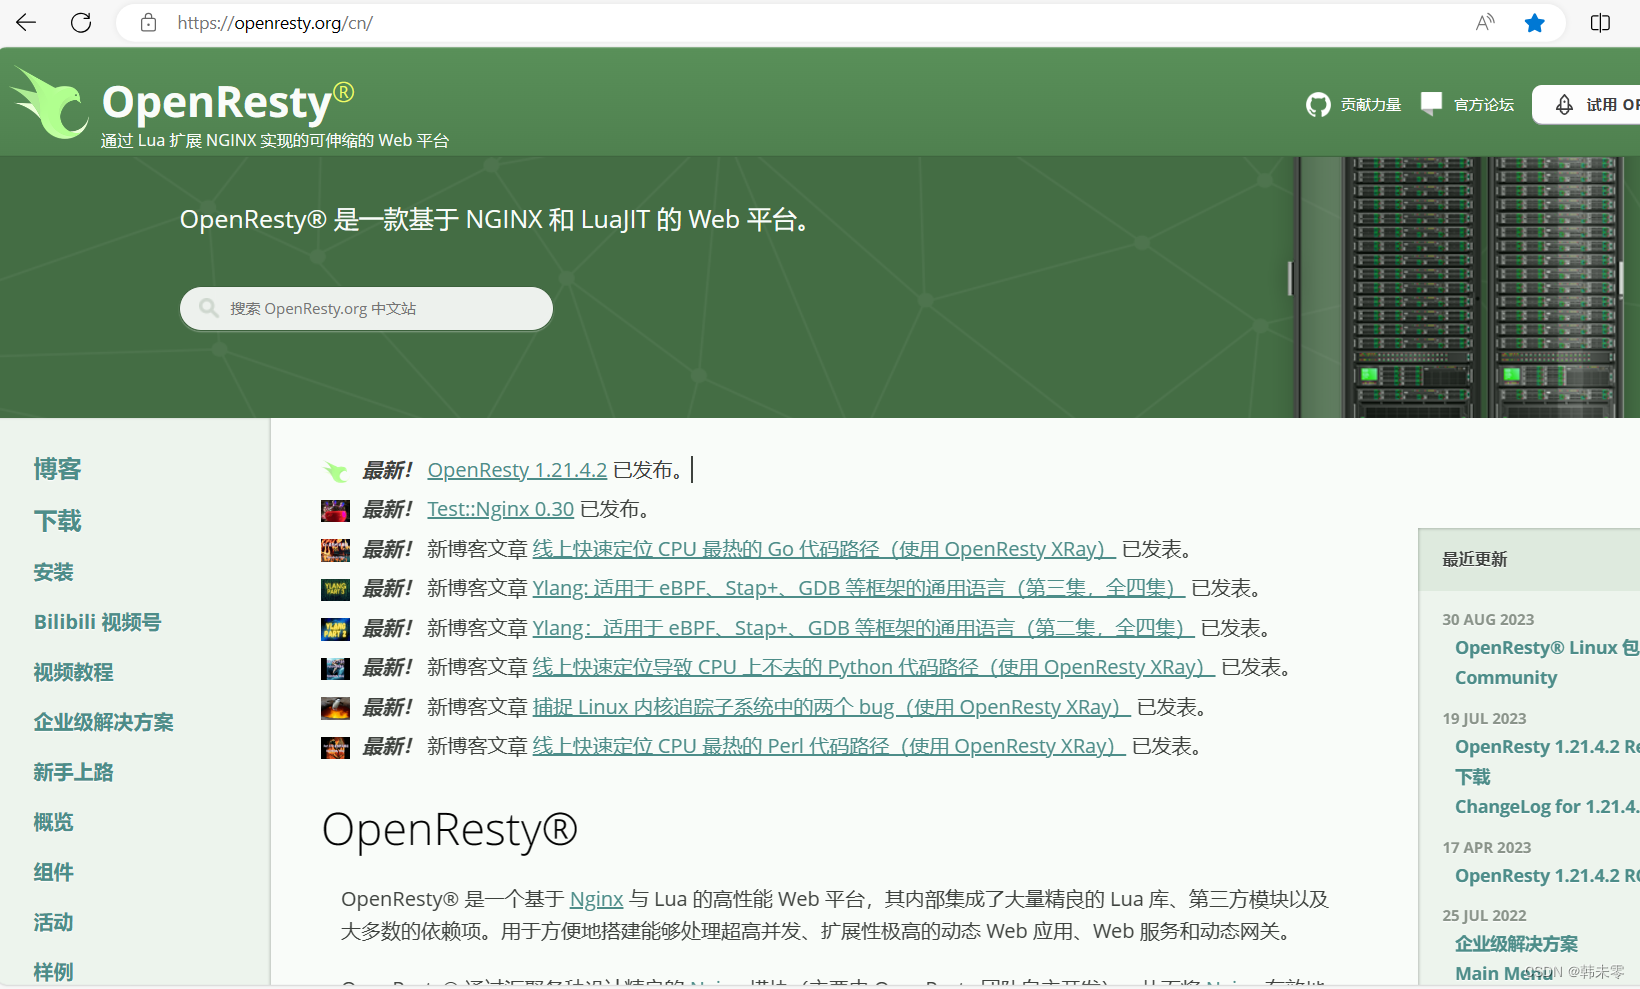The height and width of the screenshot is (989, 1640).
Task: Start Read Aloud from the address bar
Action: (1485, 22)
